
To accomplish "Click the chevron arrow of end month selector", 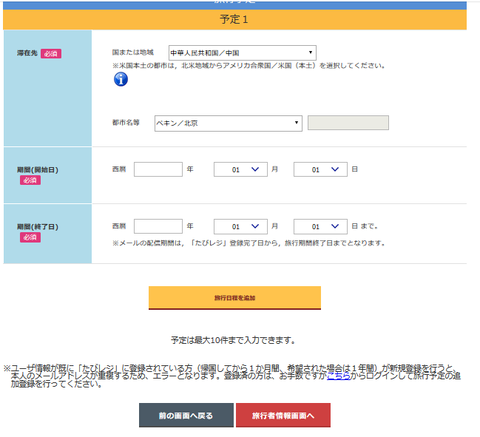I will pyautogui.click(x=255, y=226).
